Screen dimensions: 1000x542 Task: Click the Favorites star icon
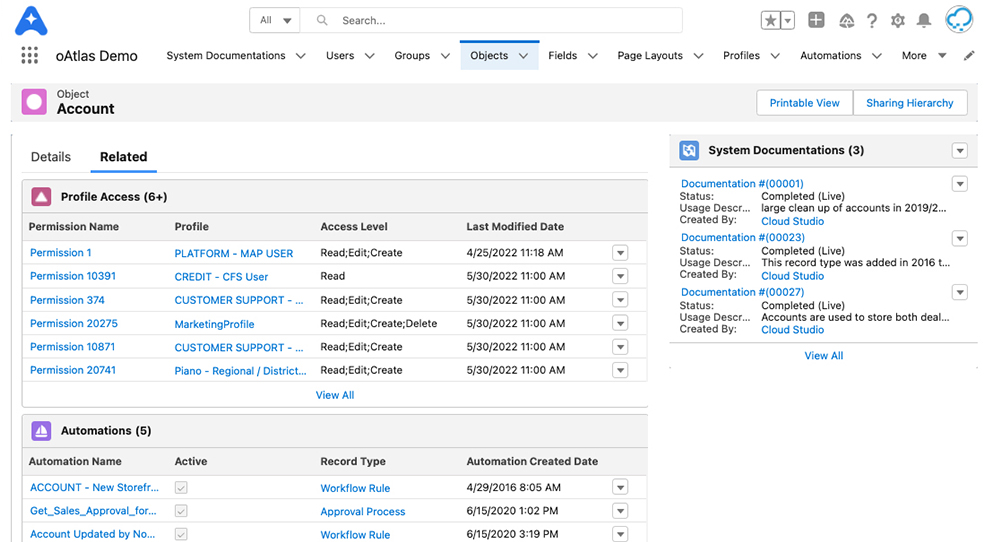[771, 20]
